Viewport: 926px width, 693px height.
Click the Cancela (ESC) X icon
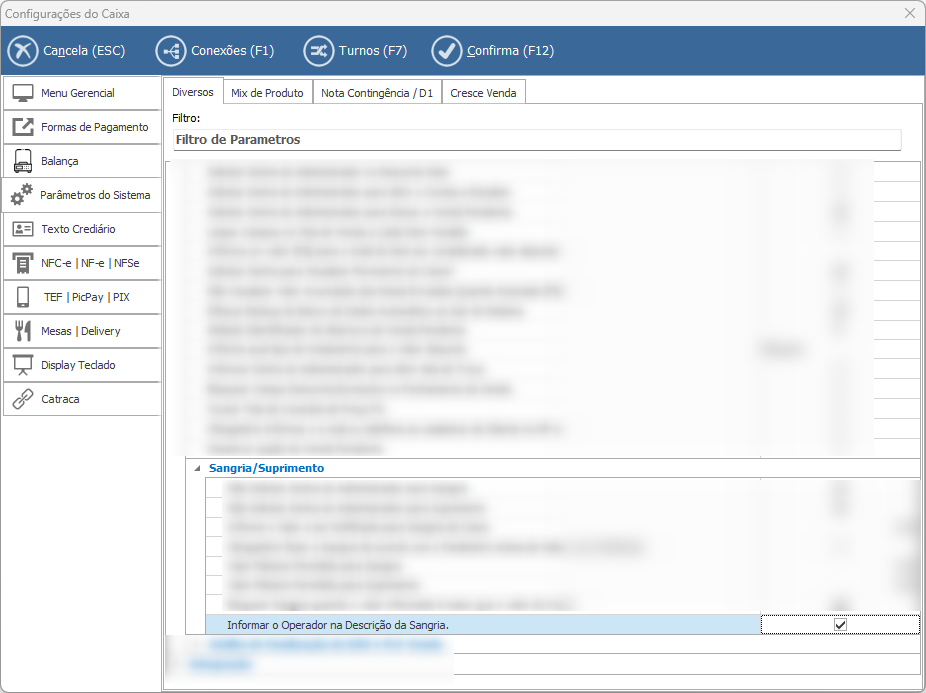[x=22, y=50]
